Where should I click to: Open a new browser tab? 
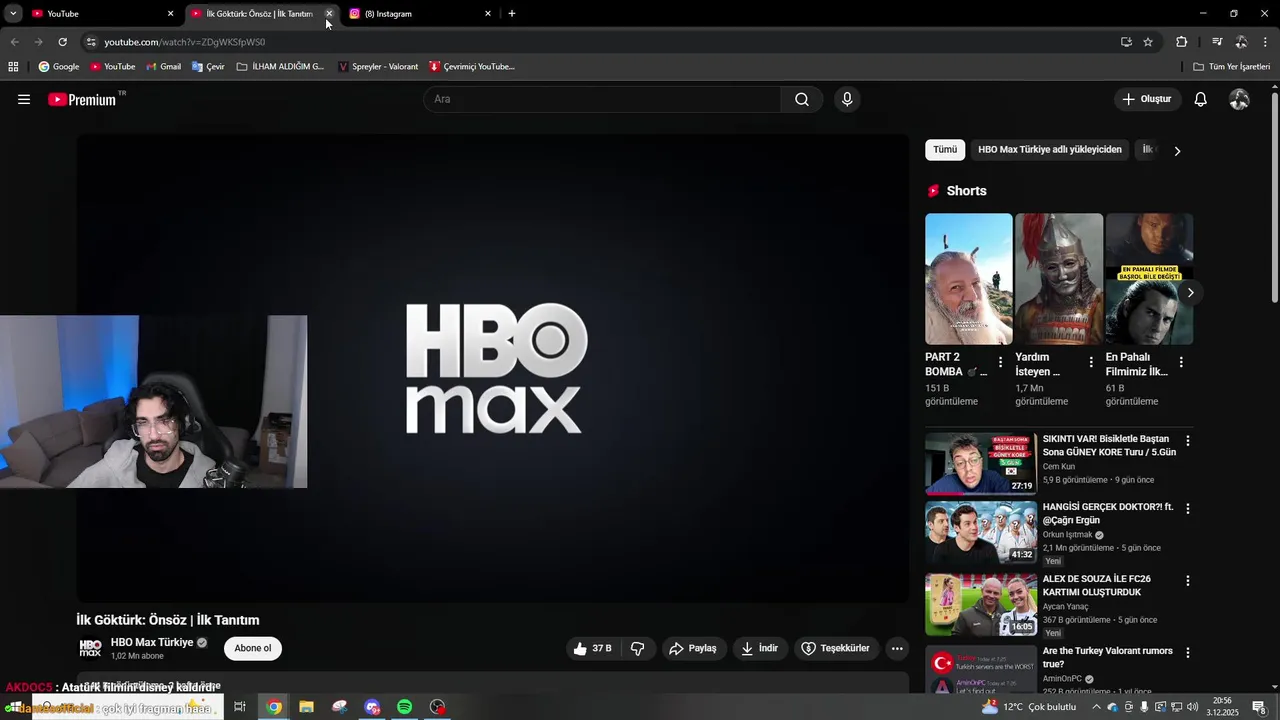tap(512, 14)
